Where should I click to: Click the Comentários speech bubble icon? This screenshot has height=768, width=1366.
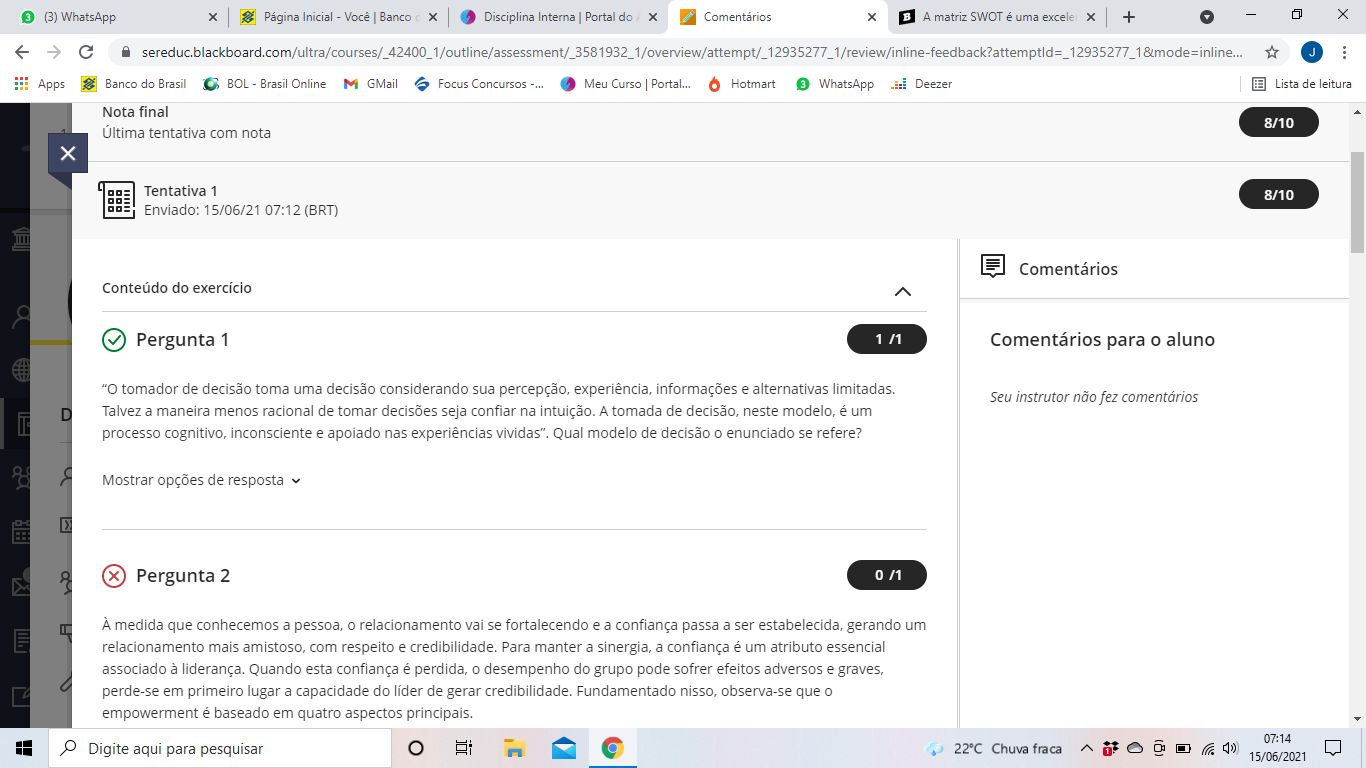coord(992,267)
